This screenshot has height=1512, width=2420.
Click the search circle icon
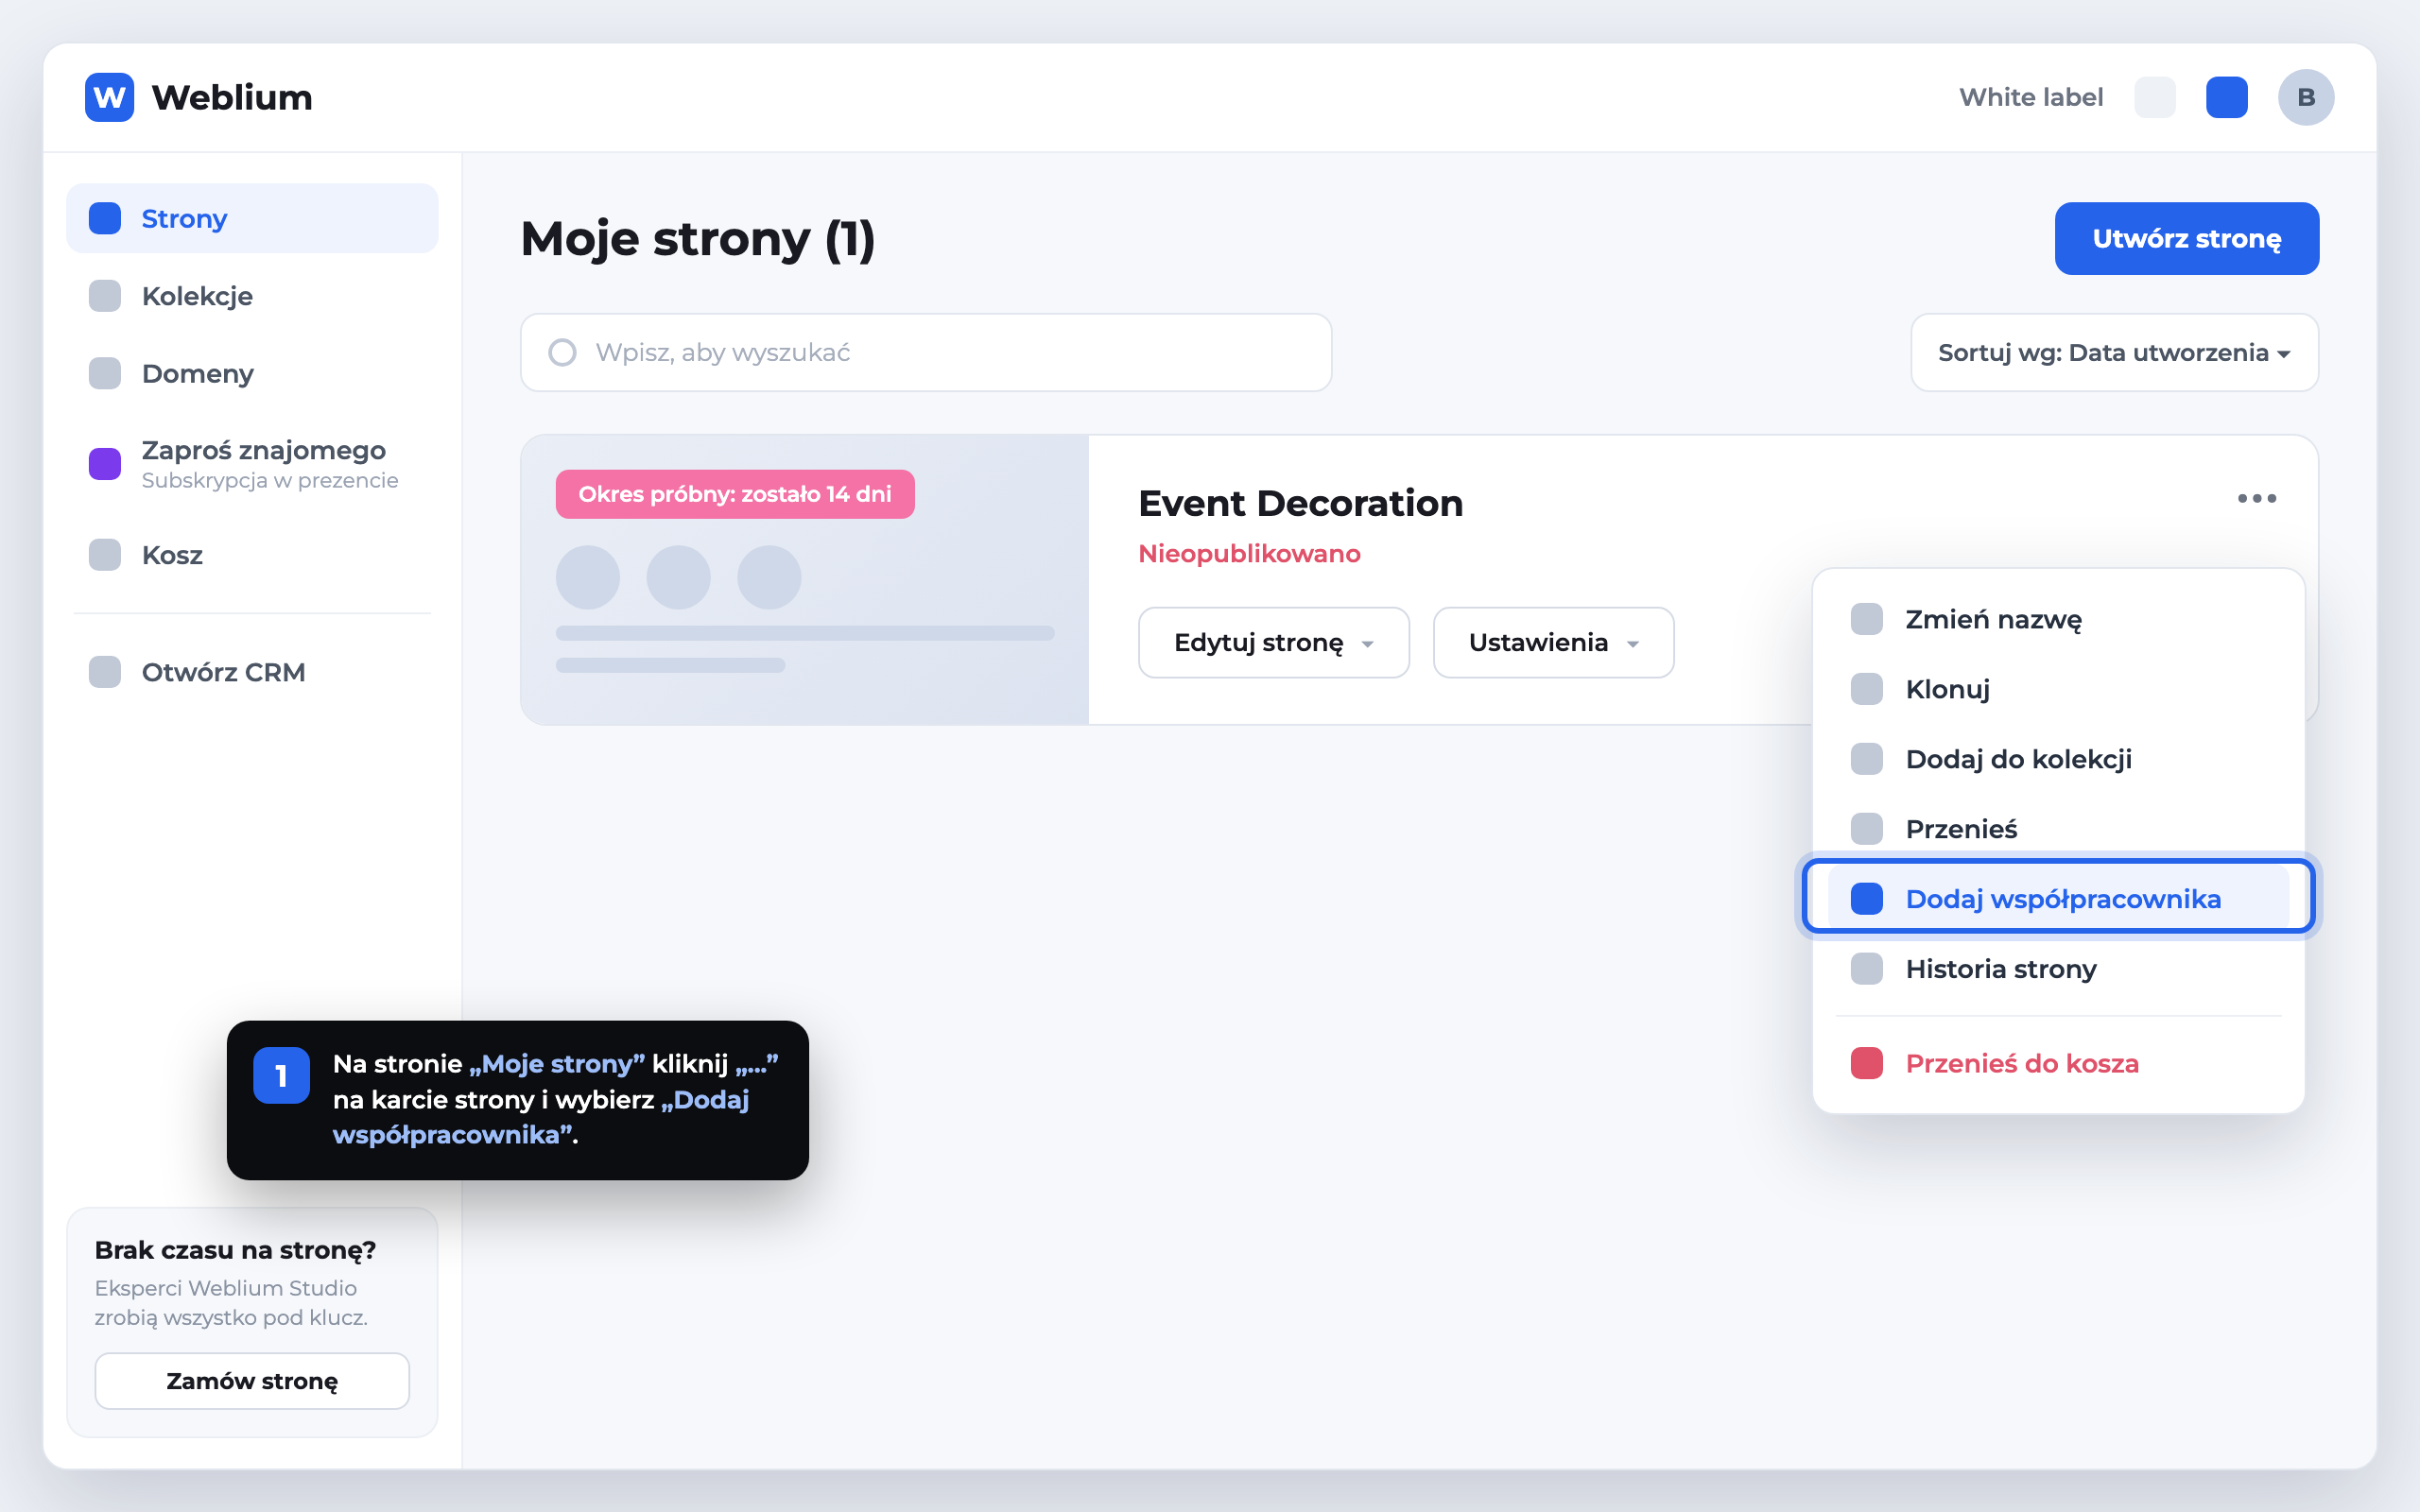[563, 352]
